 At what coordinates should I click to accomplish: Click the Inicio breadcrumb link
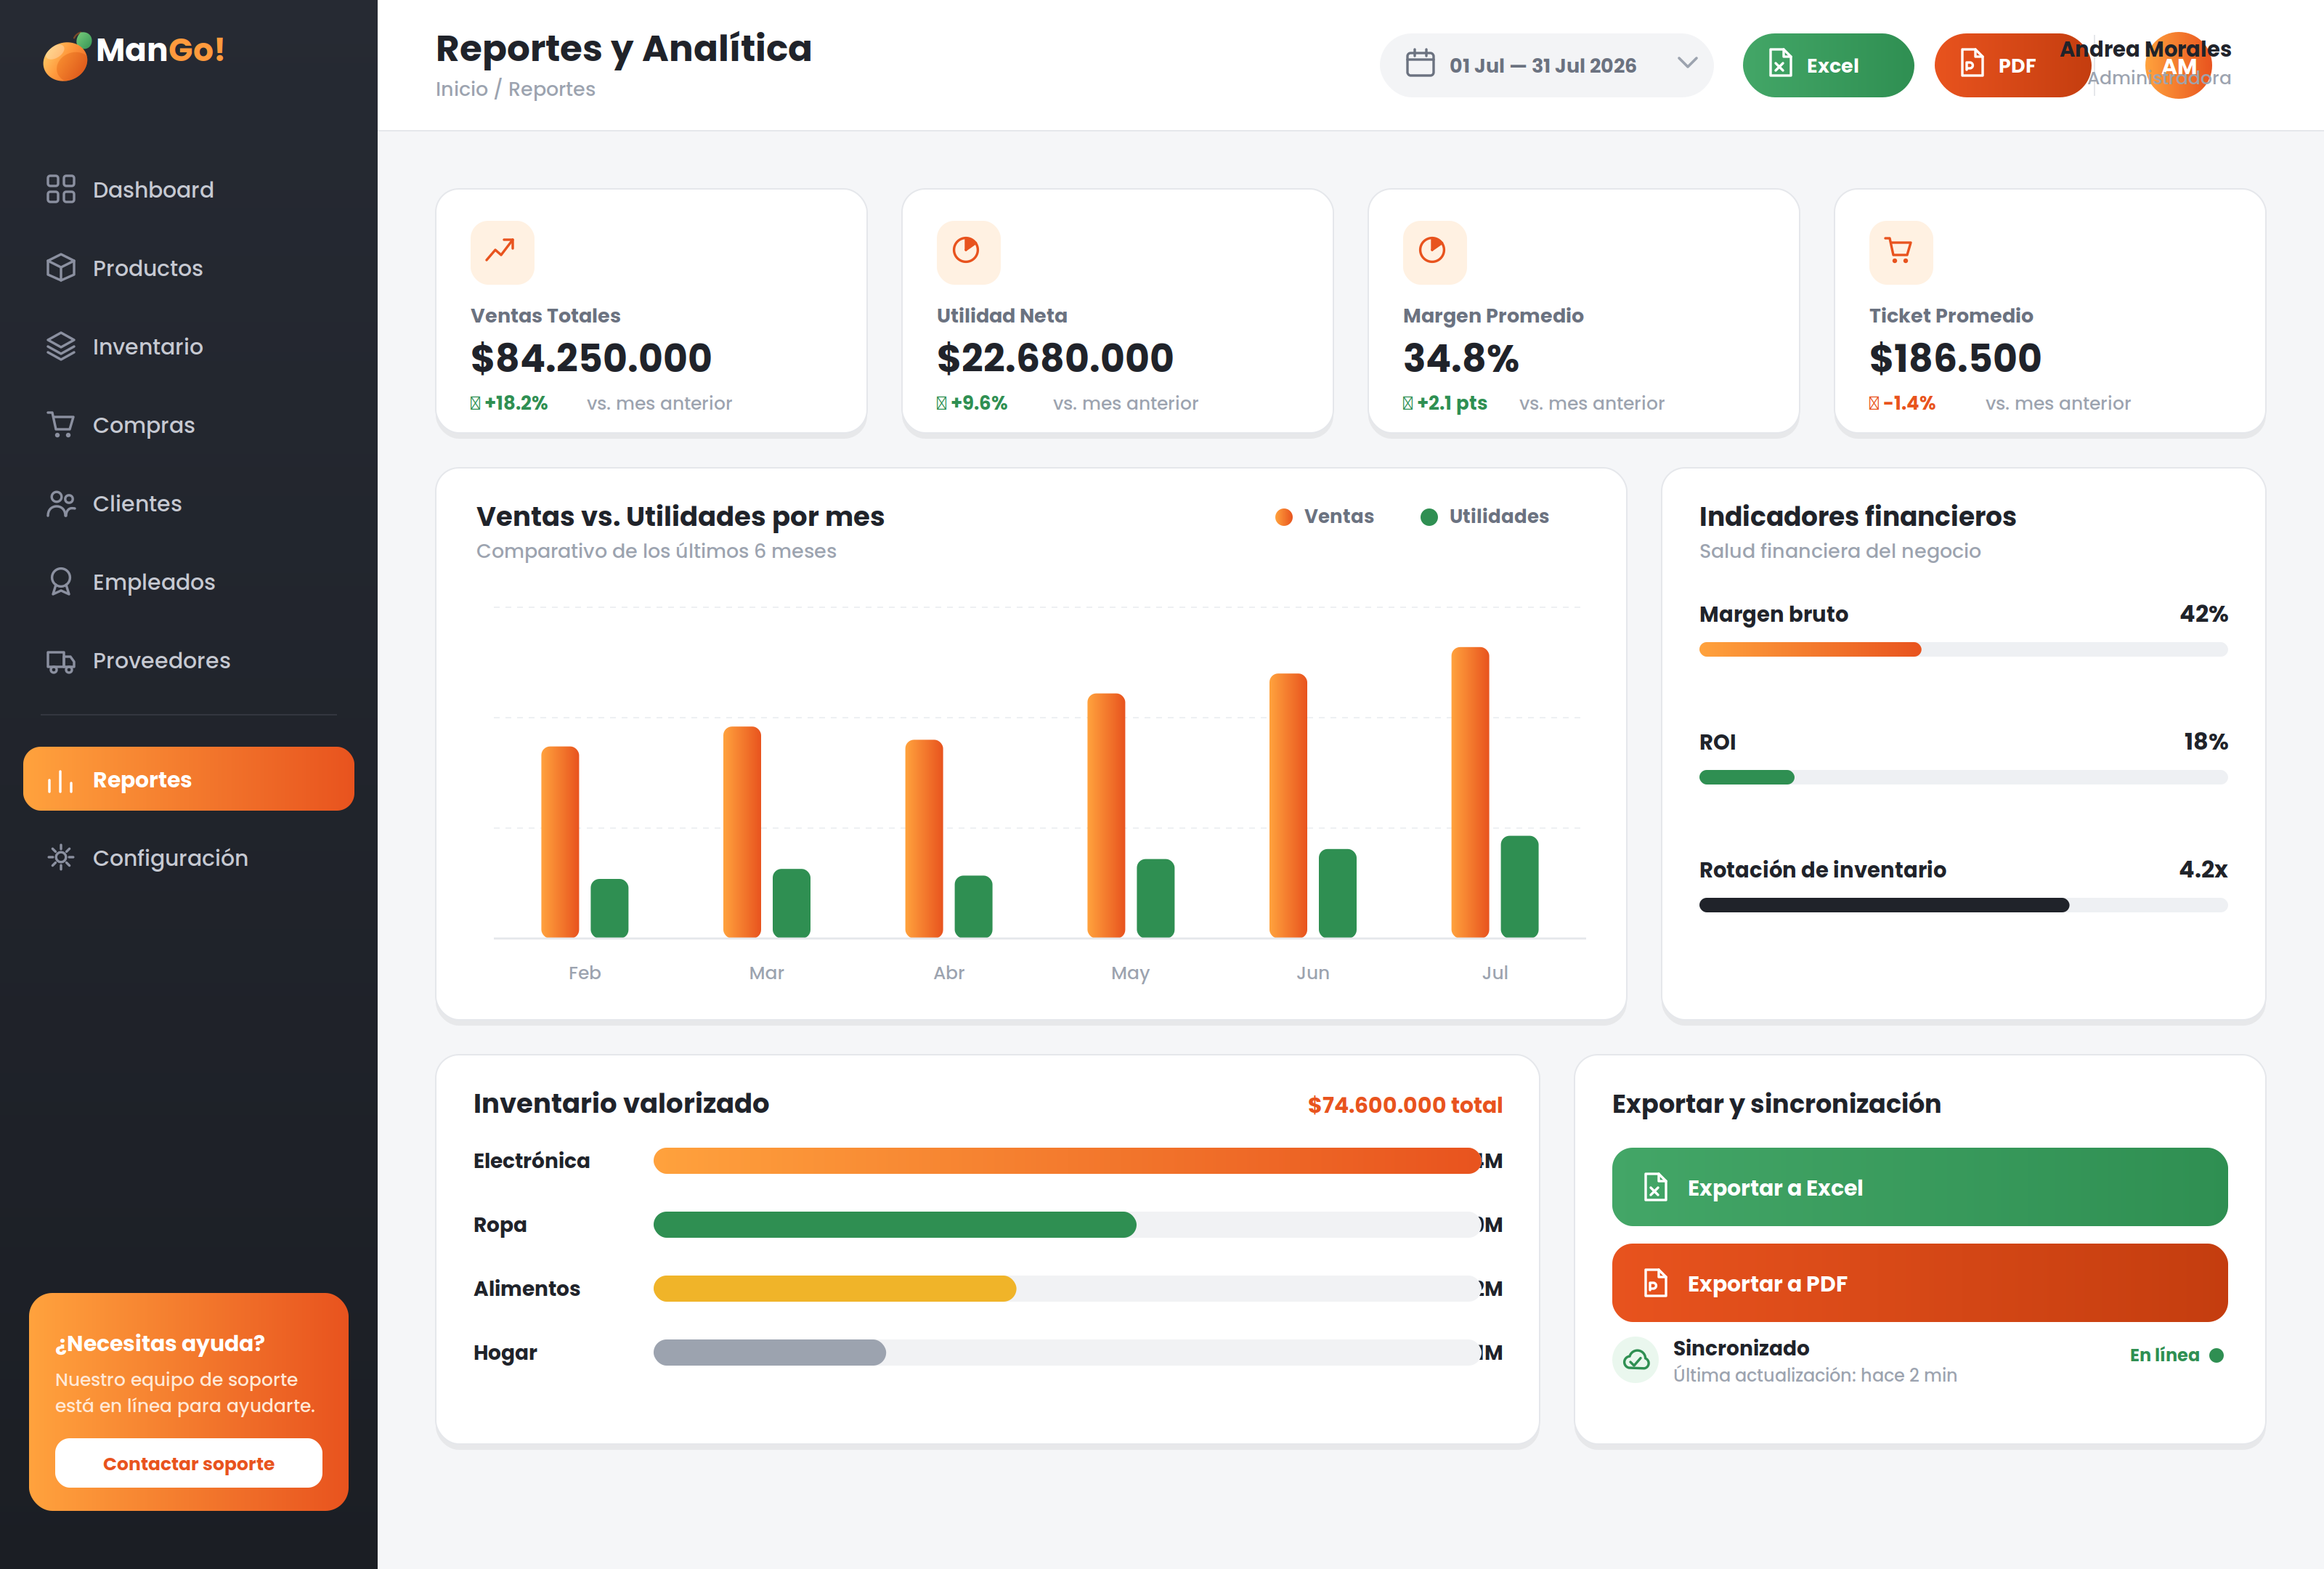point(462,89)
